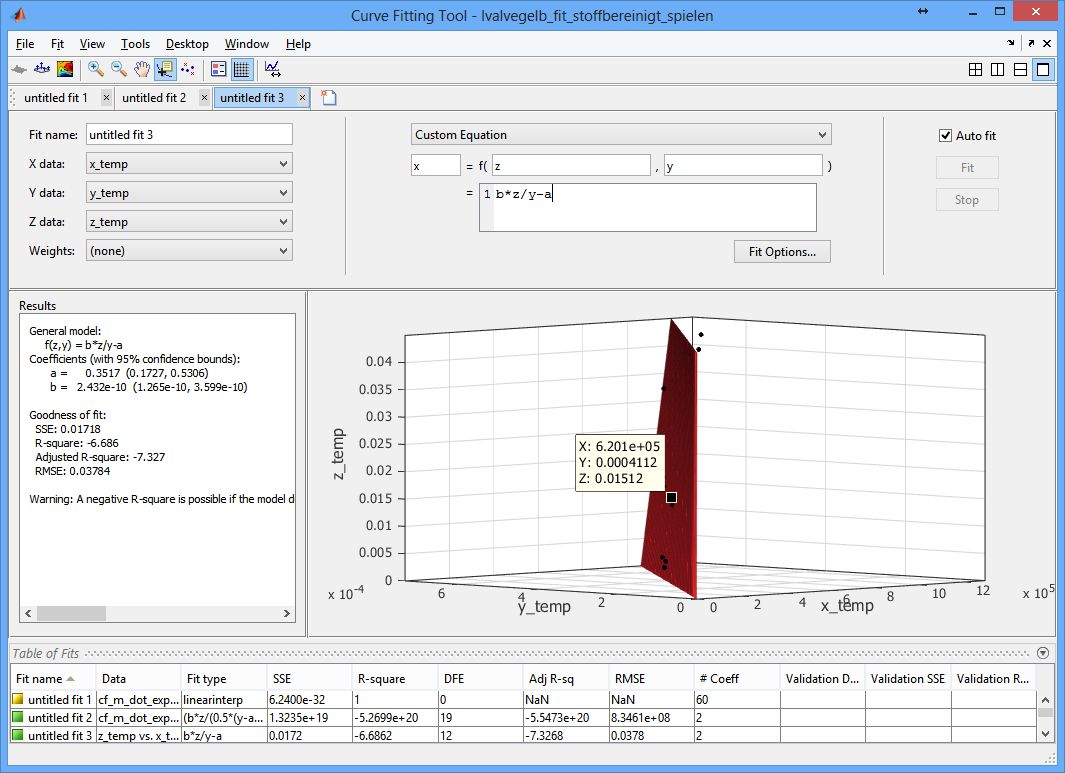The height and width of the screenshot is (773, 1065).
Task: Open the Adjust Axes Limits tool
Action: point(272,69)
